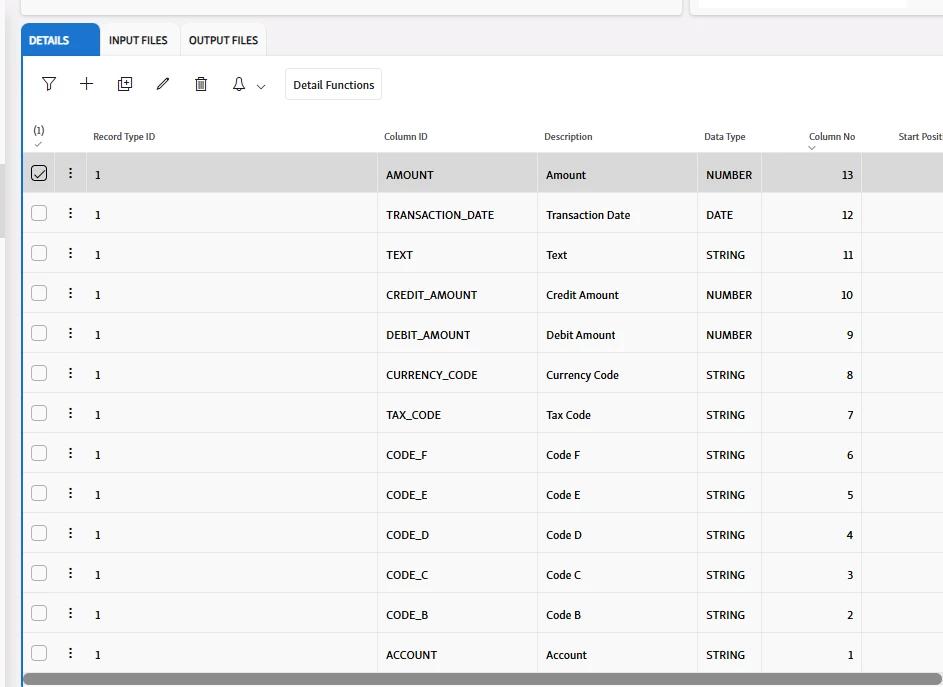The image size is (943, 687).
Task: Uncheck the AMOUNT row checkbox
Action: click(39, 173)
